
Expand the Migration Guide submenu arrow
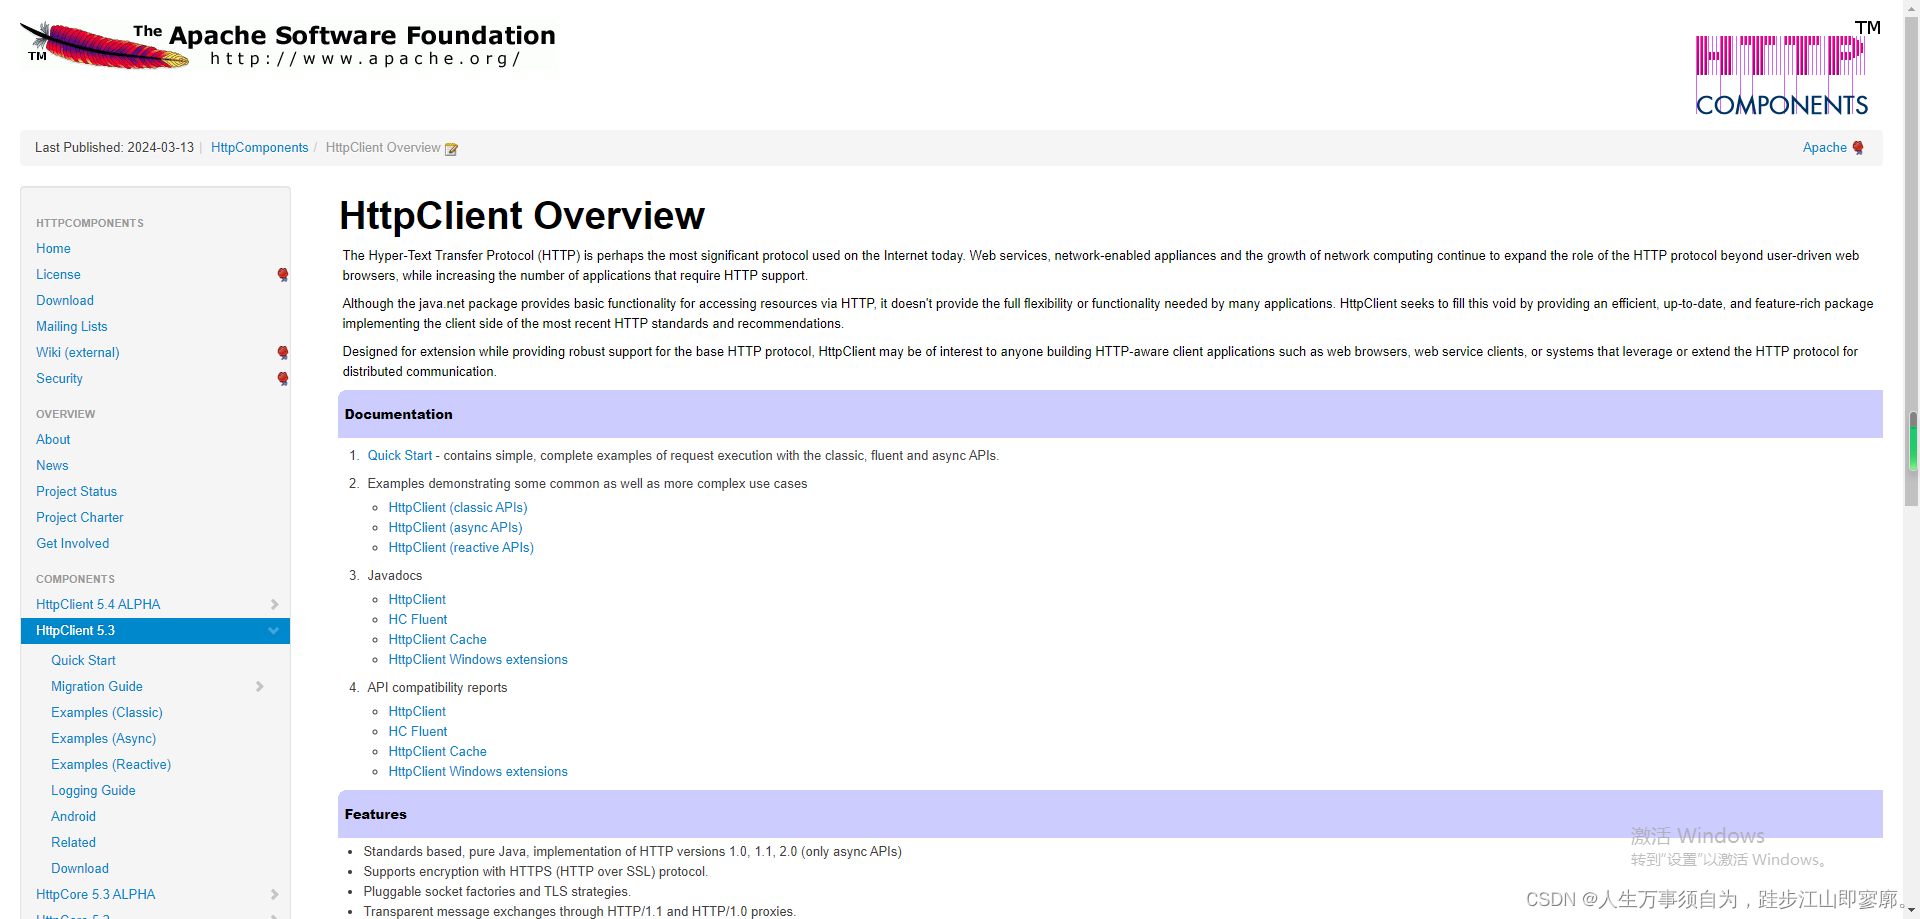(259, 687)
